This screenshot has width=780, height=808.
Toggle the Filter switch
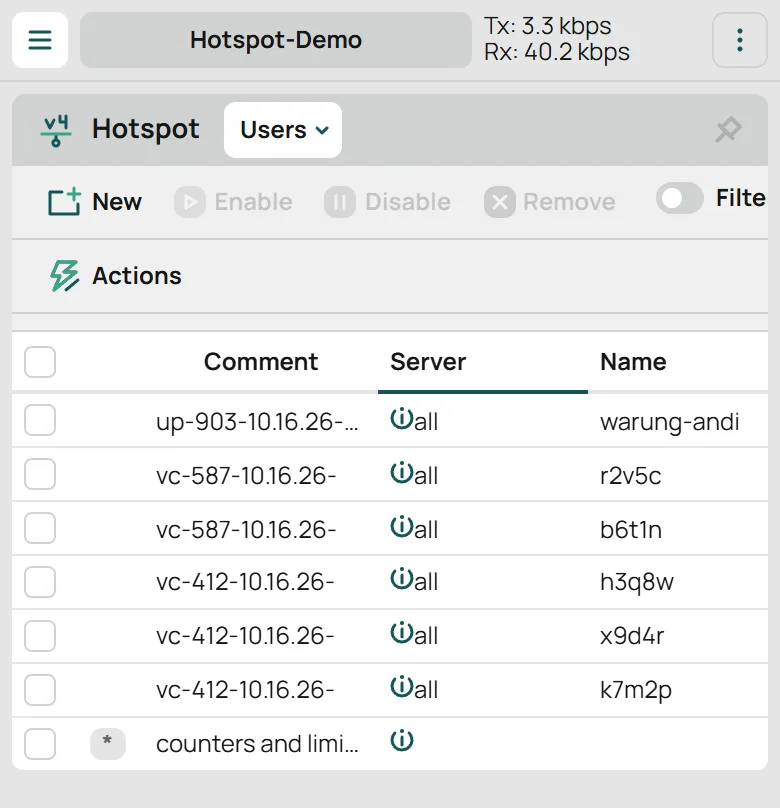click(680, 198)
